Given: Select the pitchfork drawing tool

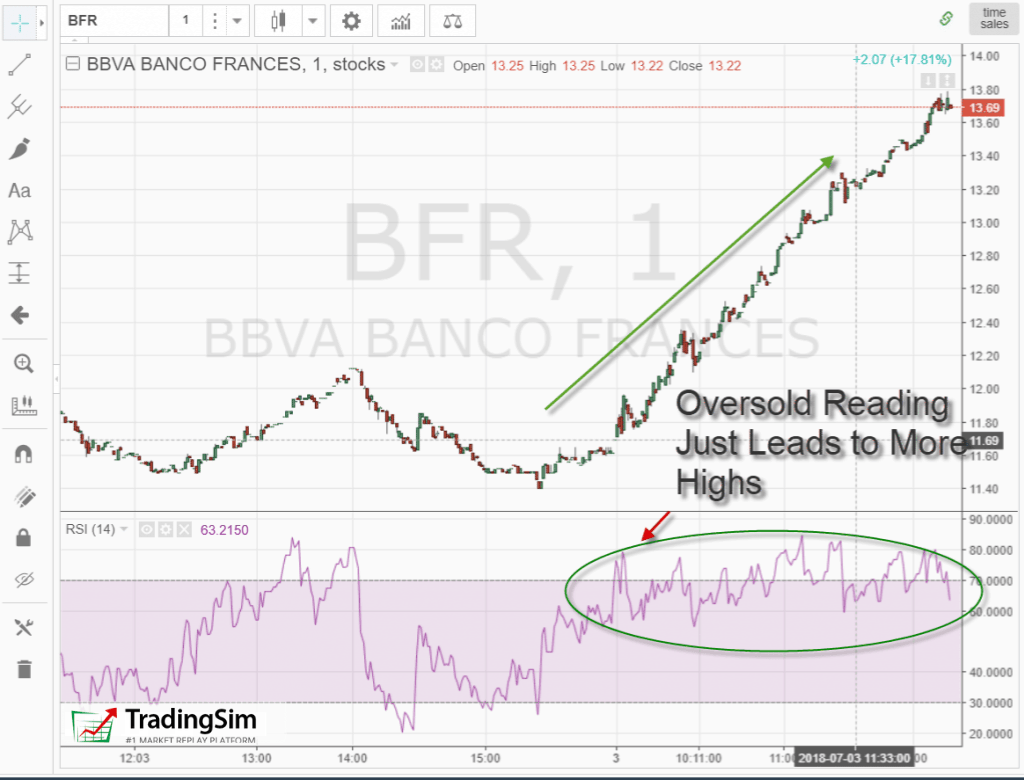Looking at the screenshot, I should coord(20,106).
